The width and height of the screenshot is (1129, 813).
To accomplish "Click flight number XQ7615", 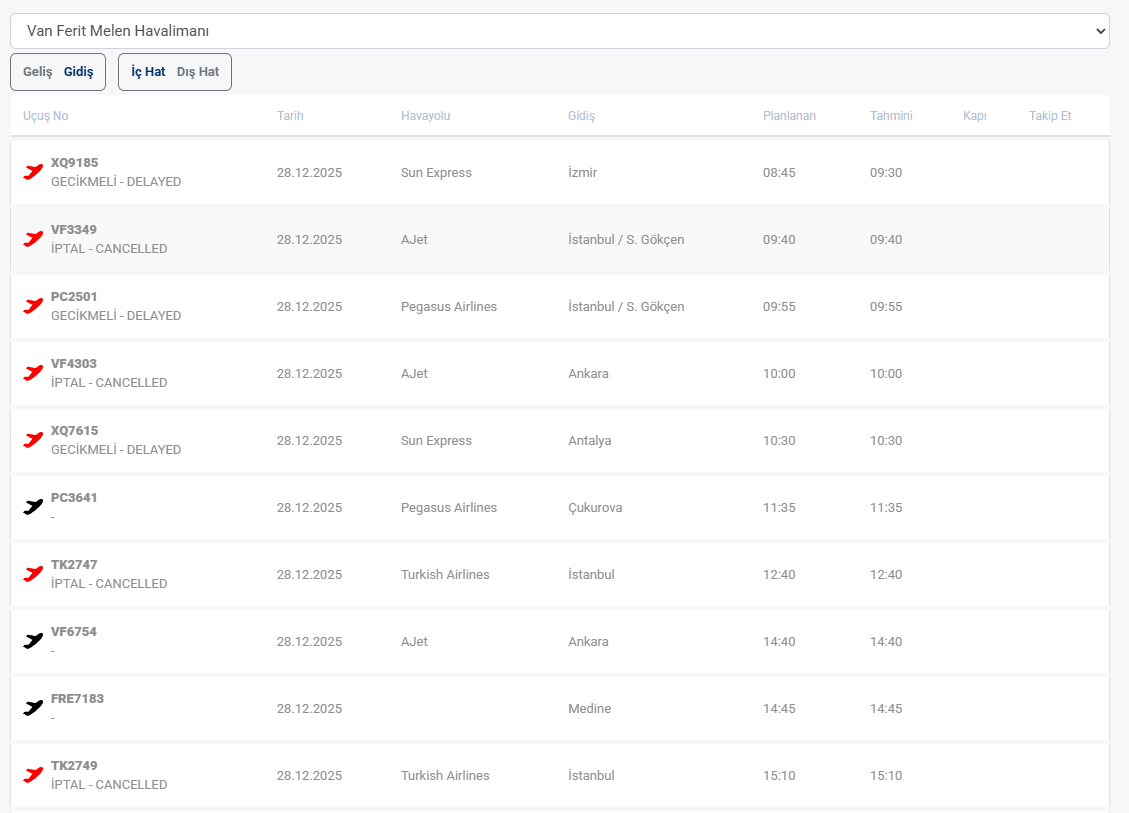I will (75, 431).
